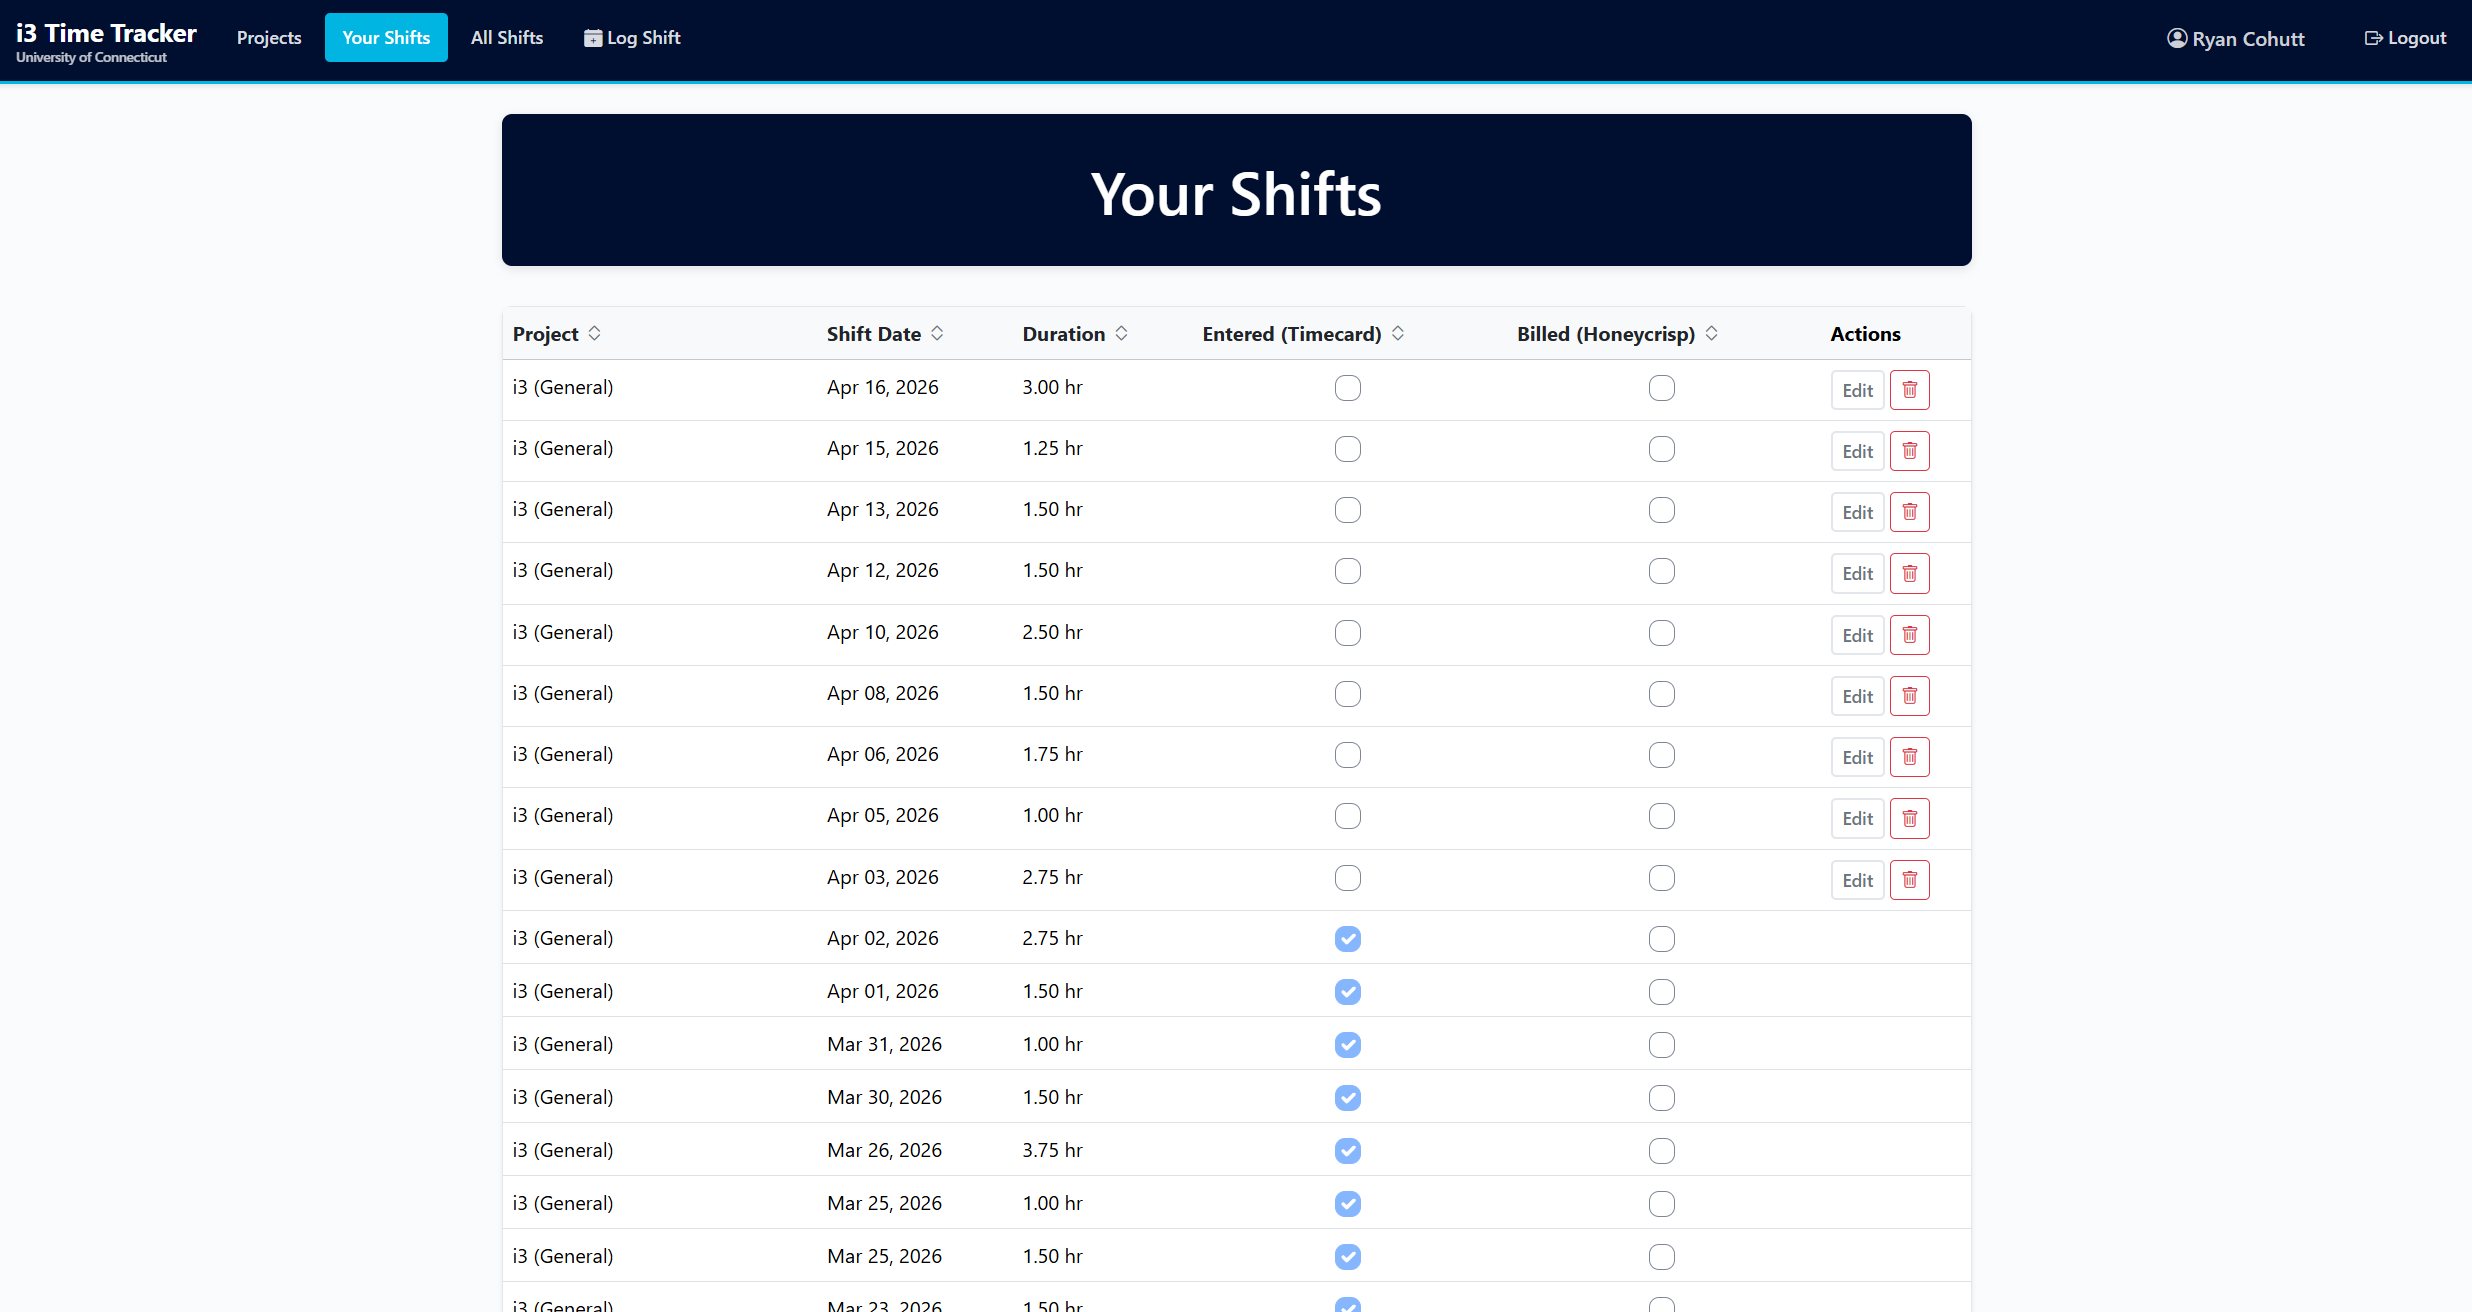Click the Logout icon in navbar
The height and width of the screenshot is (1312, 2472).
(2373, 38)
